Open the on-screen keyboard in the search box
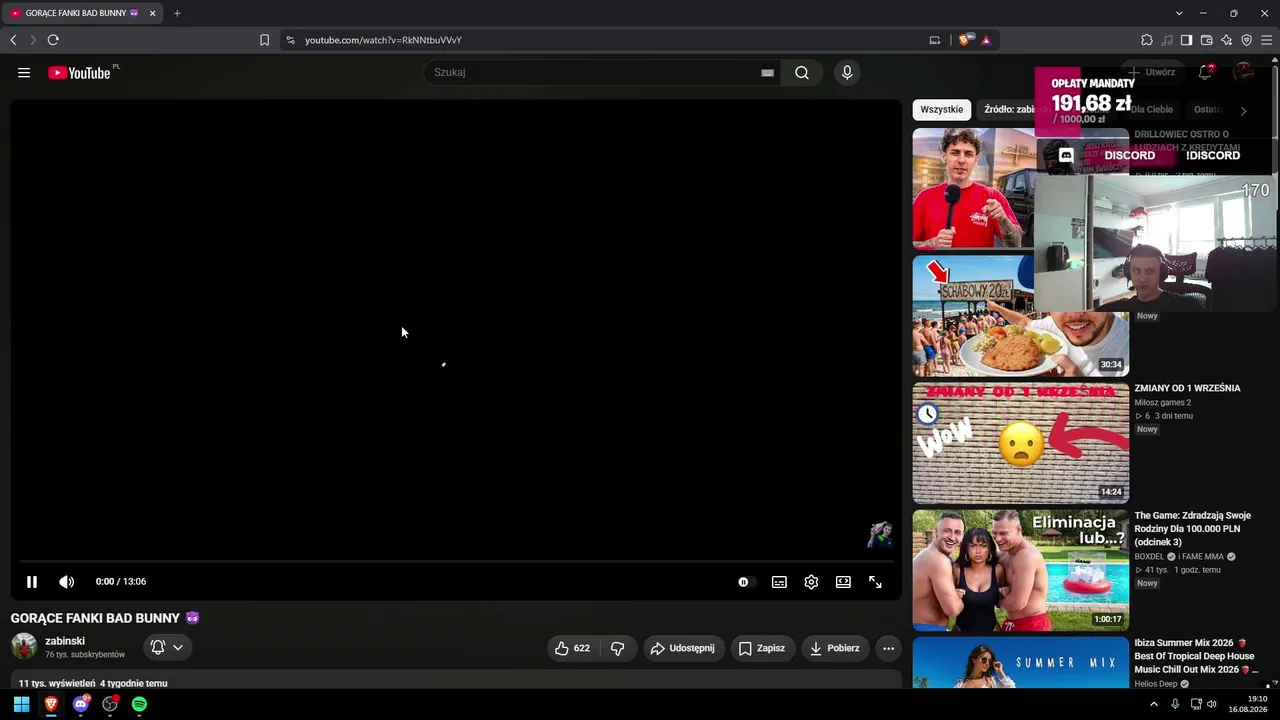The width and height of the screenshot is (1280, 720). coord(767,73)
